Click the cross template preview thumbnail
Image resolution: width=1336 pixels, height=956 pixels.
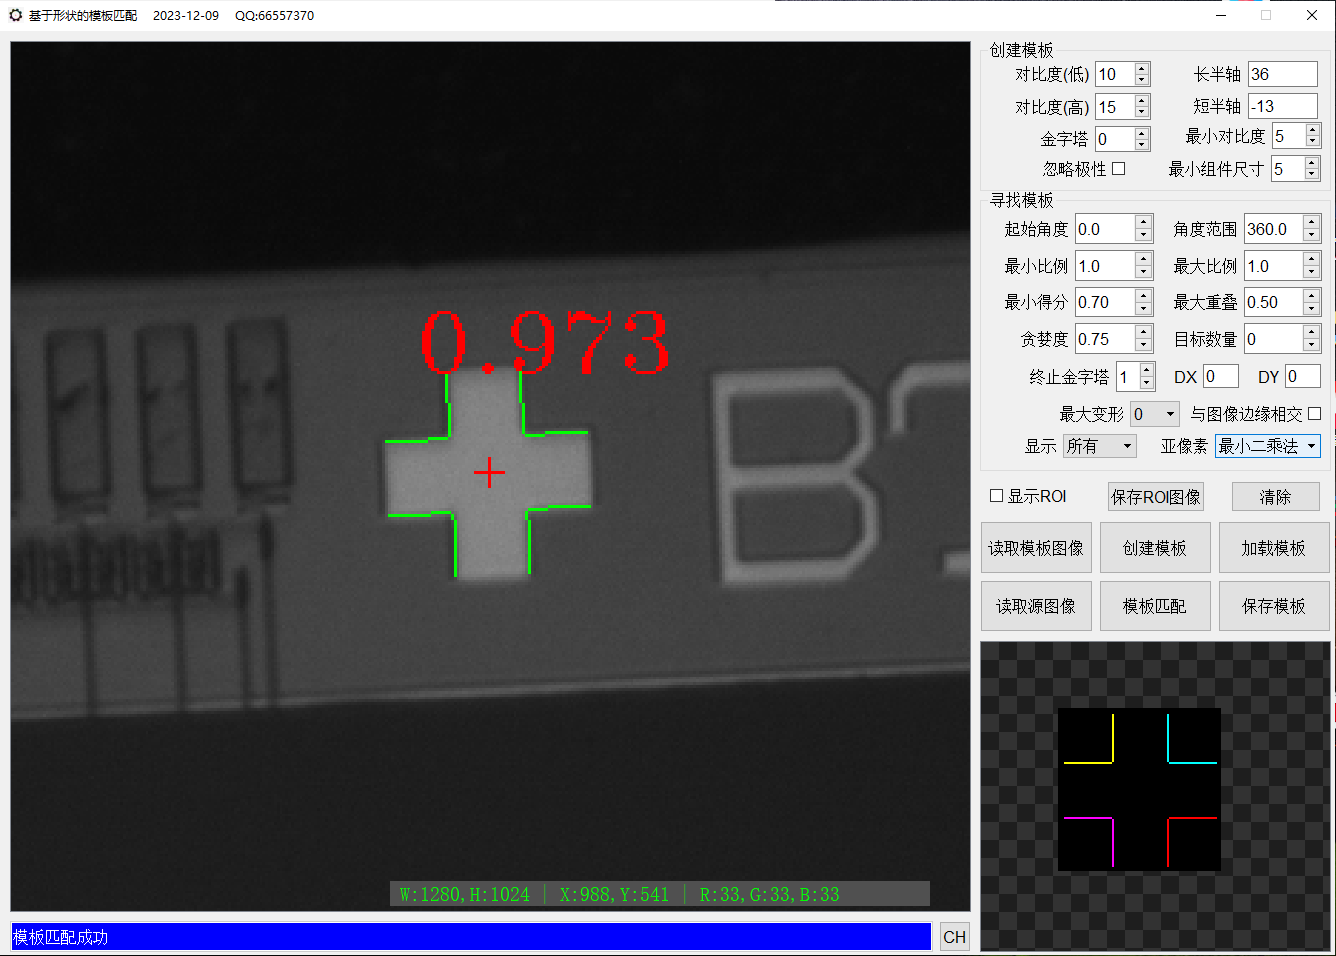click(x=1139, y=790)
